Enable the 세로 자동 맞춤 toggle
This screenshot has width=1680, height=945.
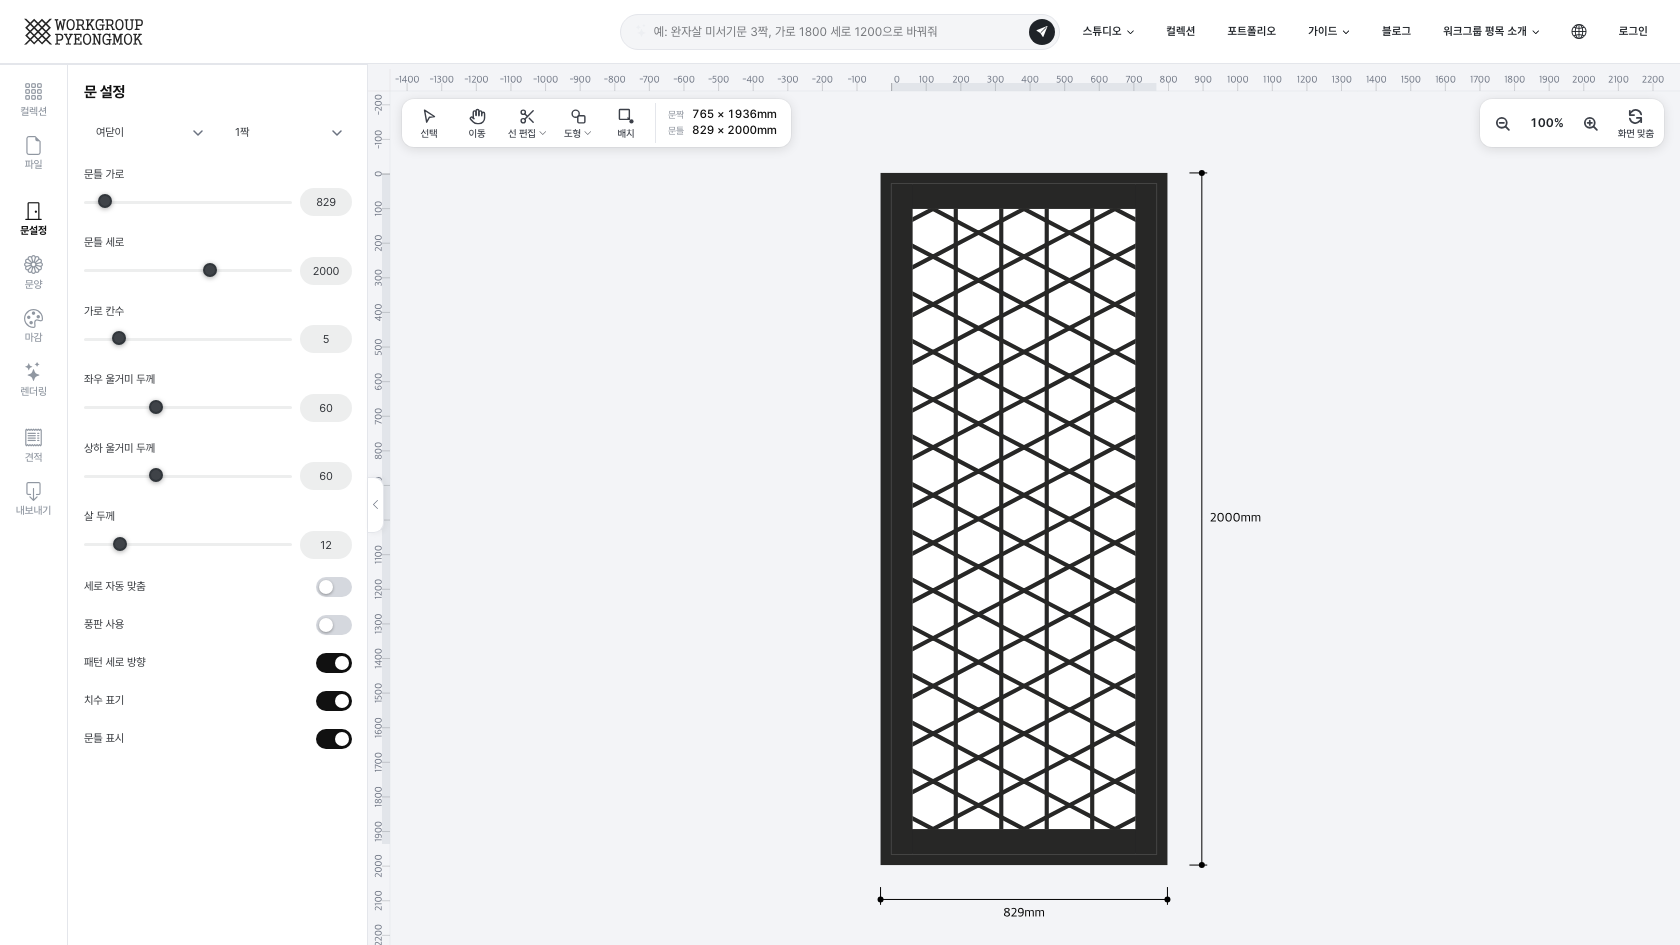pyautogui.click(x=334, y=587)
